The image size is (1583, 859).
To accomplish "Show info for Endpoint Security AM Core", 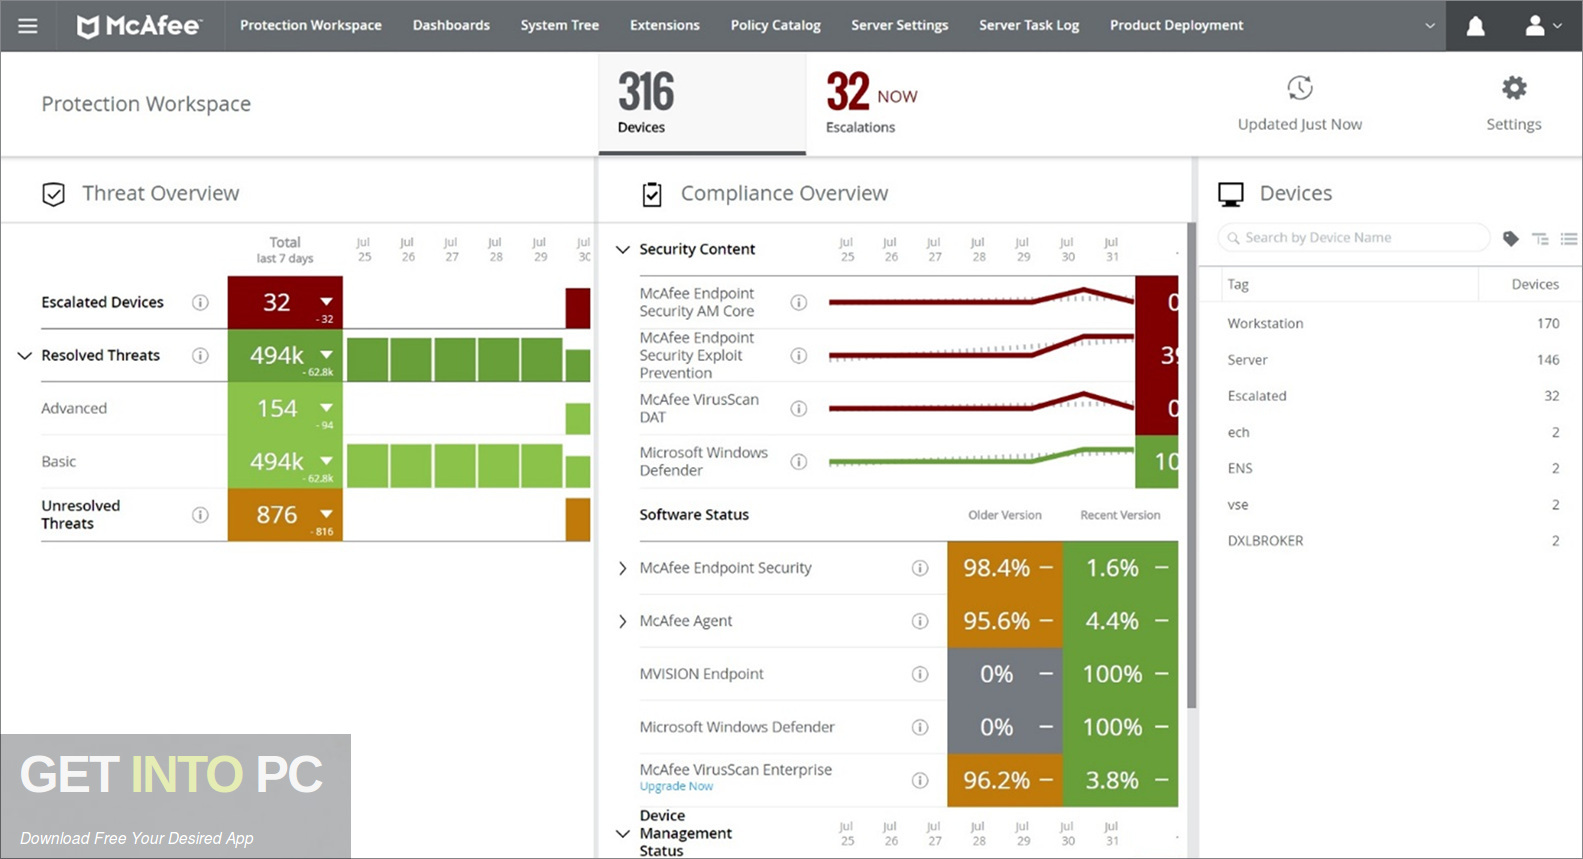I will coord(798,302).
